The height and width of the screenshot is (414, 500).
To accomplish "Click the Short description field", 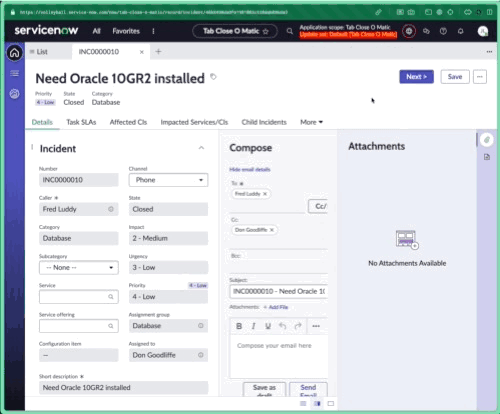I will 123,388.
